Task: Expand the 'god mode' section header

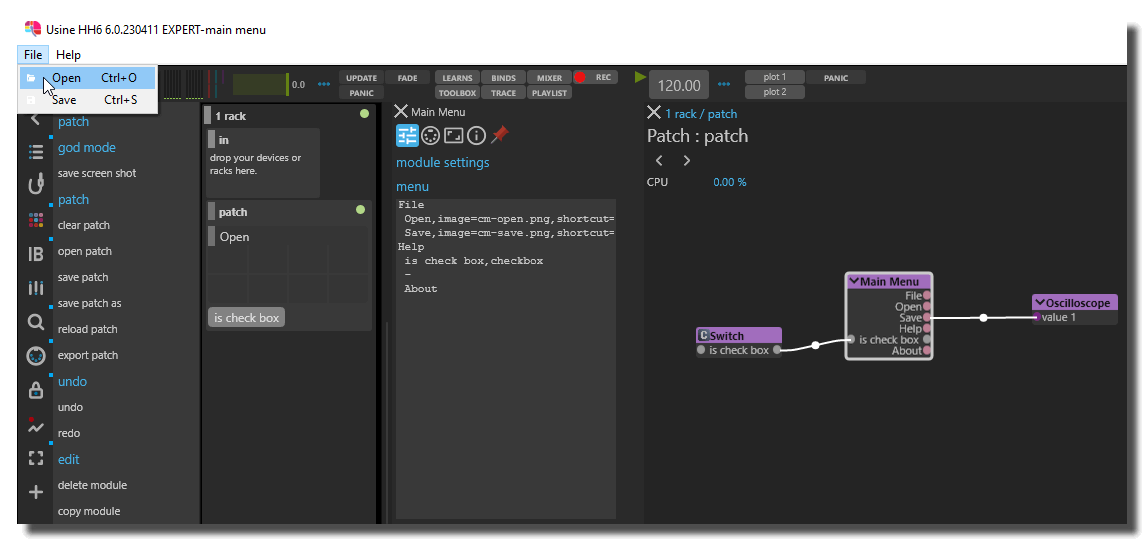Action: (87, 148)
